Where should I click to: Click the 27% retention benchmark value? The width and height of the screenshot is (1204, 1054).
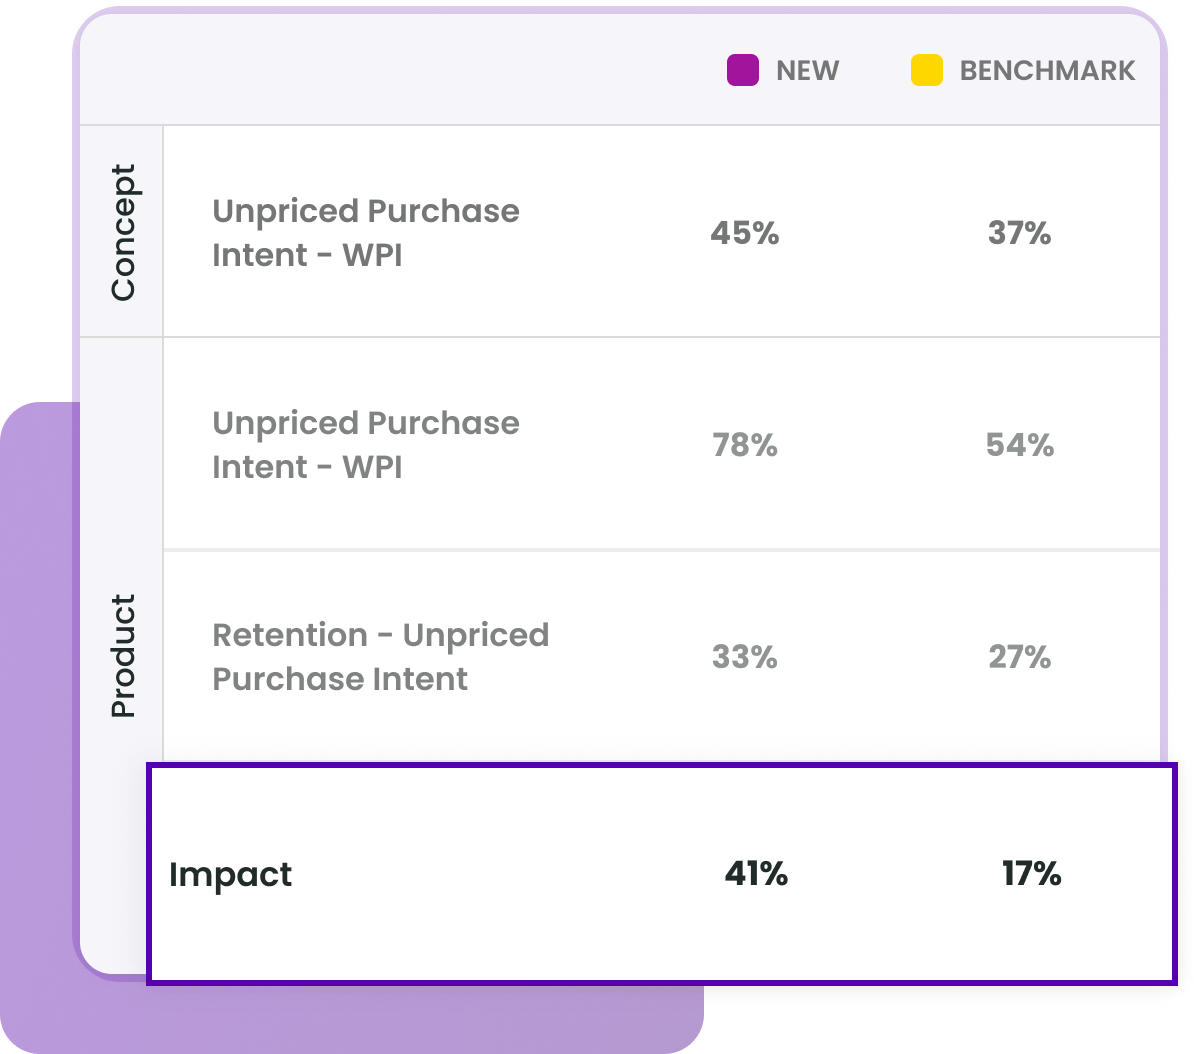1019,657
